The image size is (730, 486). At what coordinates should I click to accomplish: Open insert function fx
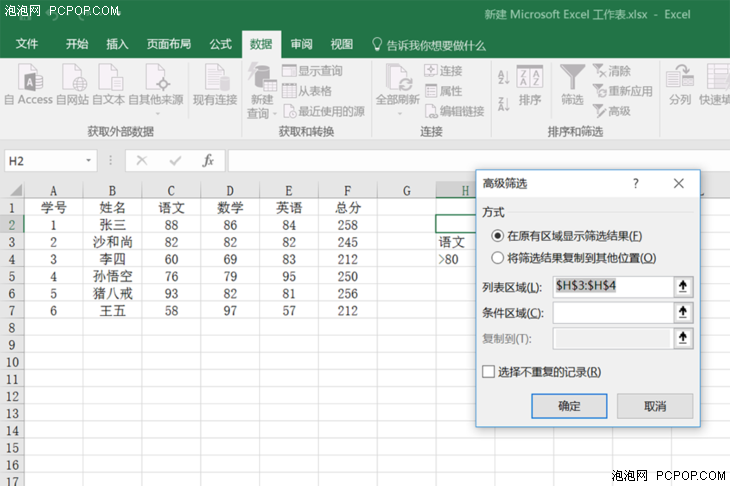208,161
